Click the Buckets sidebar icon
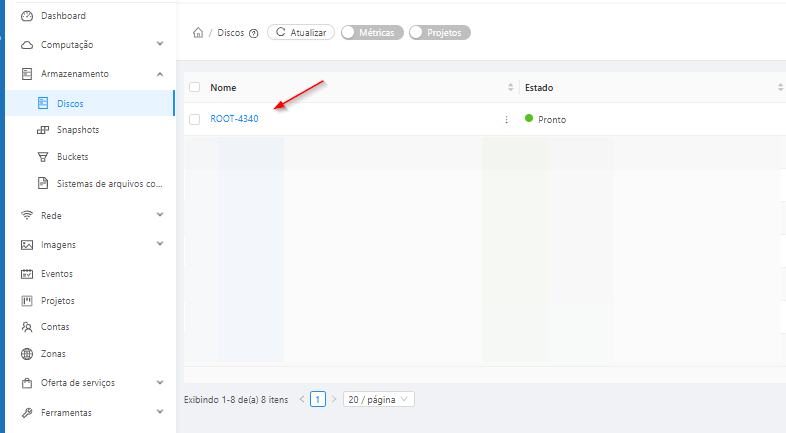Screen dimensions: 786x433 [x=43, y=157]
